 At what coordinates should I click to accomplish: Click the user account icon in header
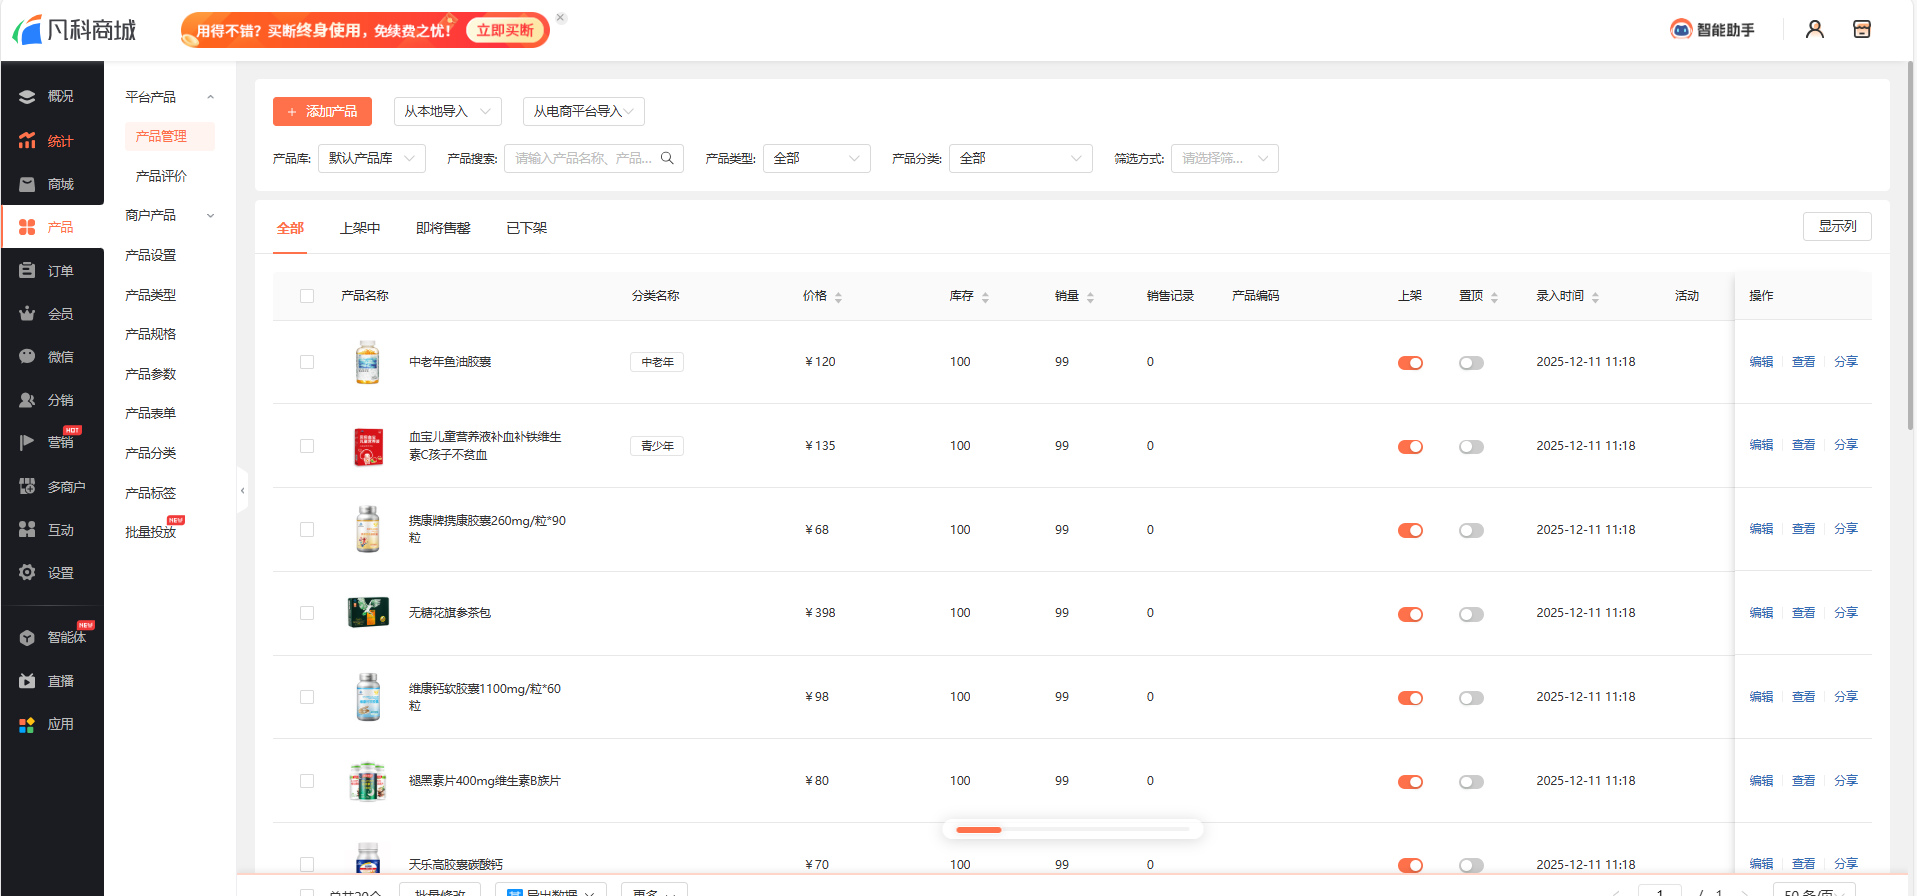point(1814,30)
